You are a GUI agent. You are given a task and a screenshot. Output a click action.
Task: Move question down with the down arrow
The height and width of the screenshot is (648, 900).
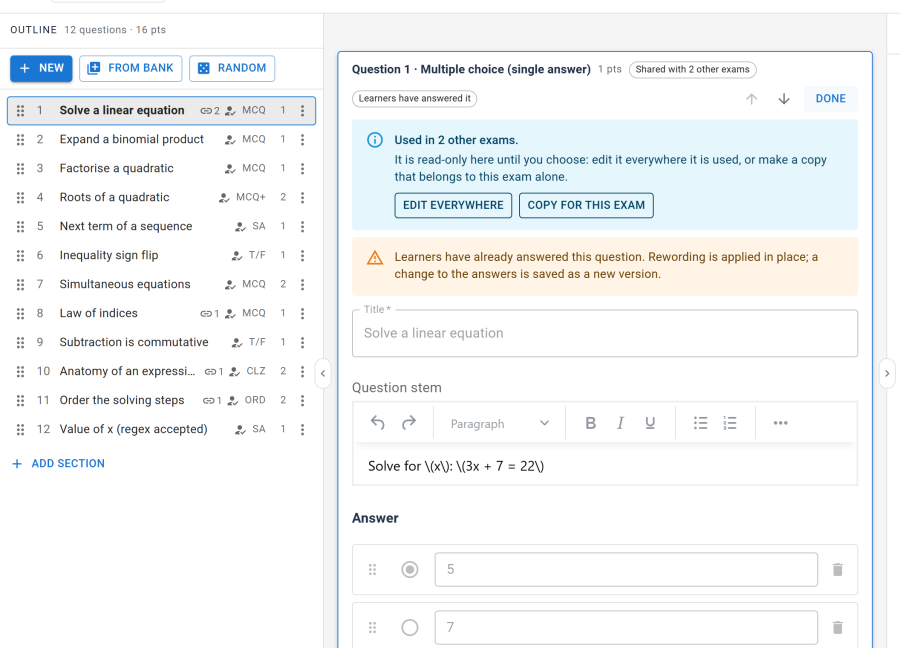click(x=783, y=99)
